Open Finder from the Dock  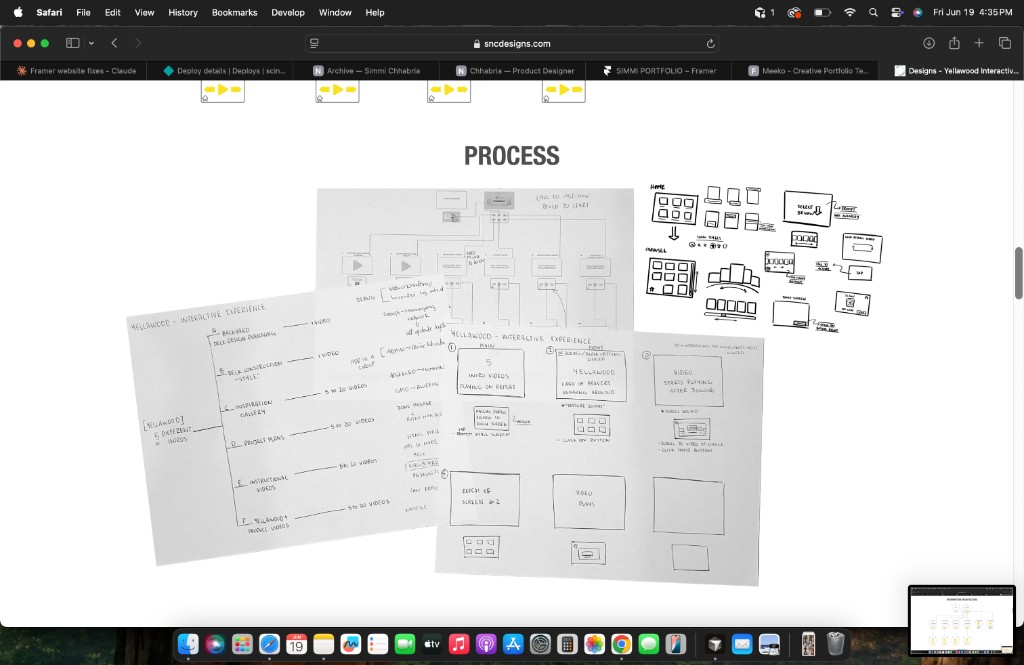tap(188, 644)
